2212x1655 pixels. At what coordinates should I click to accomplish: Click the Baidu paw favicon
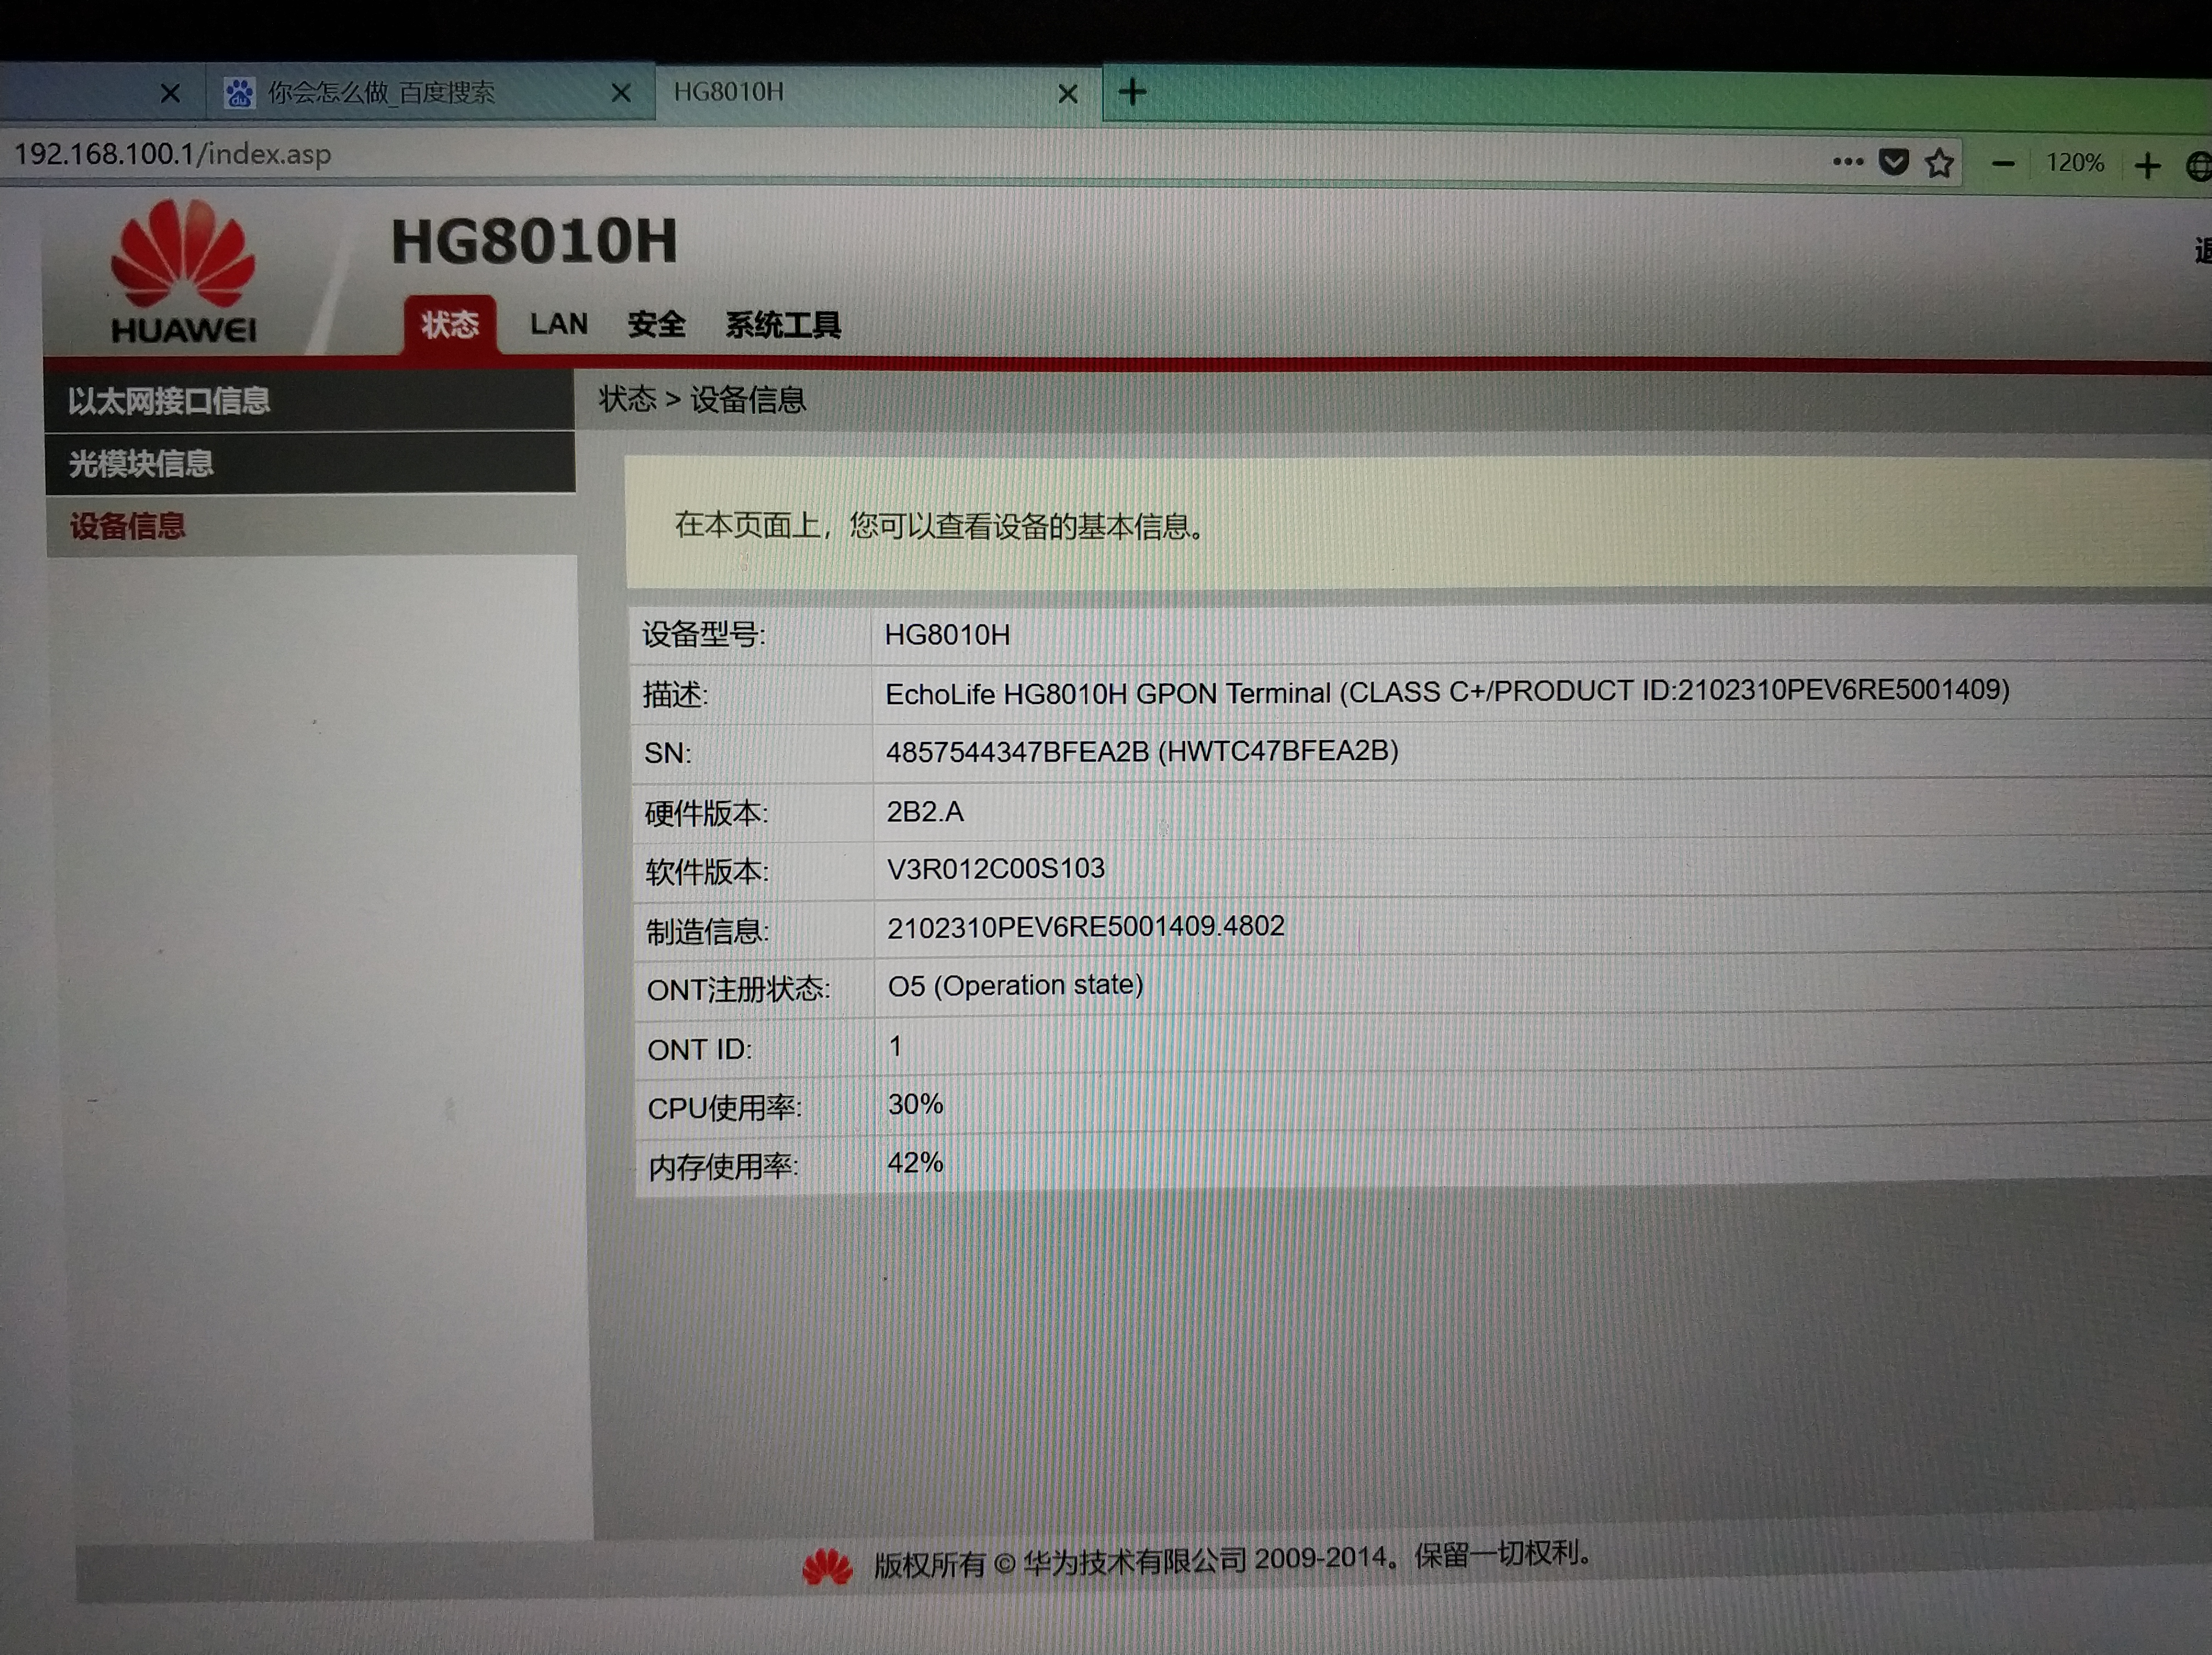[x=239, y=93]
